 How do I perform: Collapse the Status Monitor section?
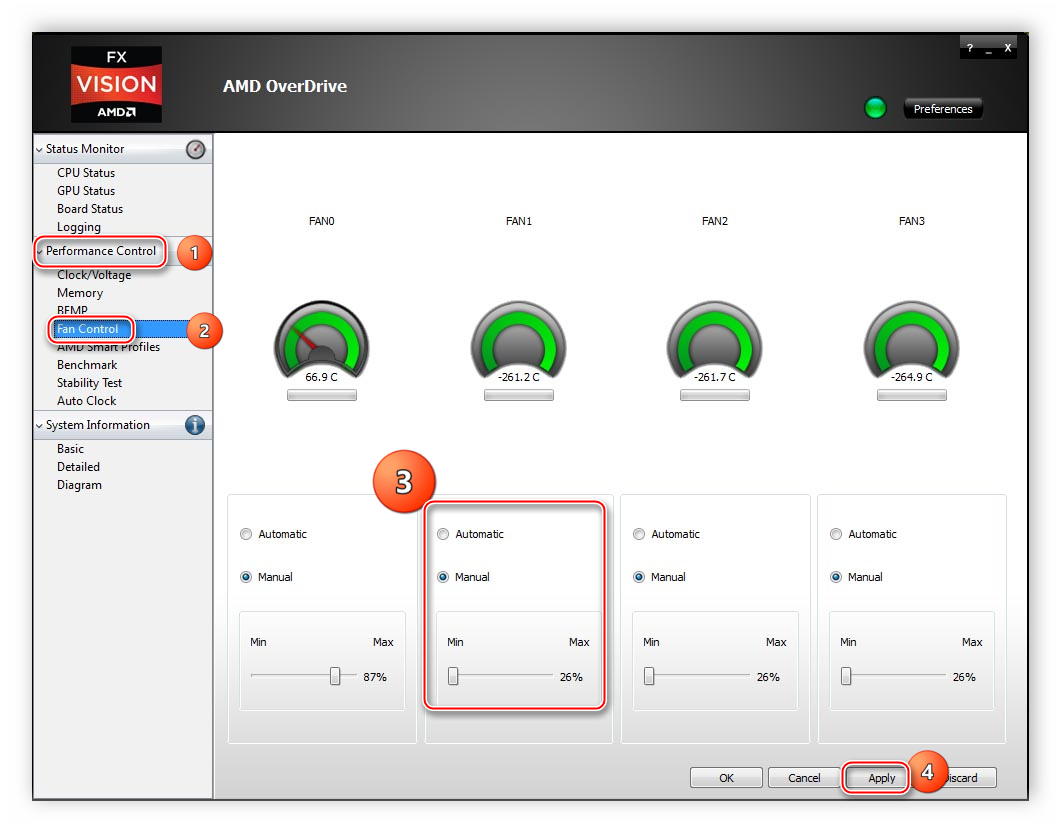(x=40, y=150)
